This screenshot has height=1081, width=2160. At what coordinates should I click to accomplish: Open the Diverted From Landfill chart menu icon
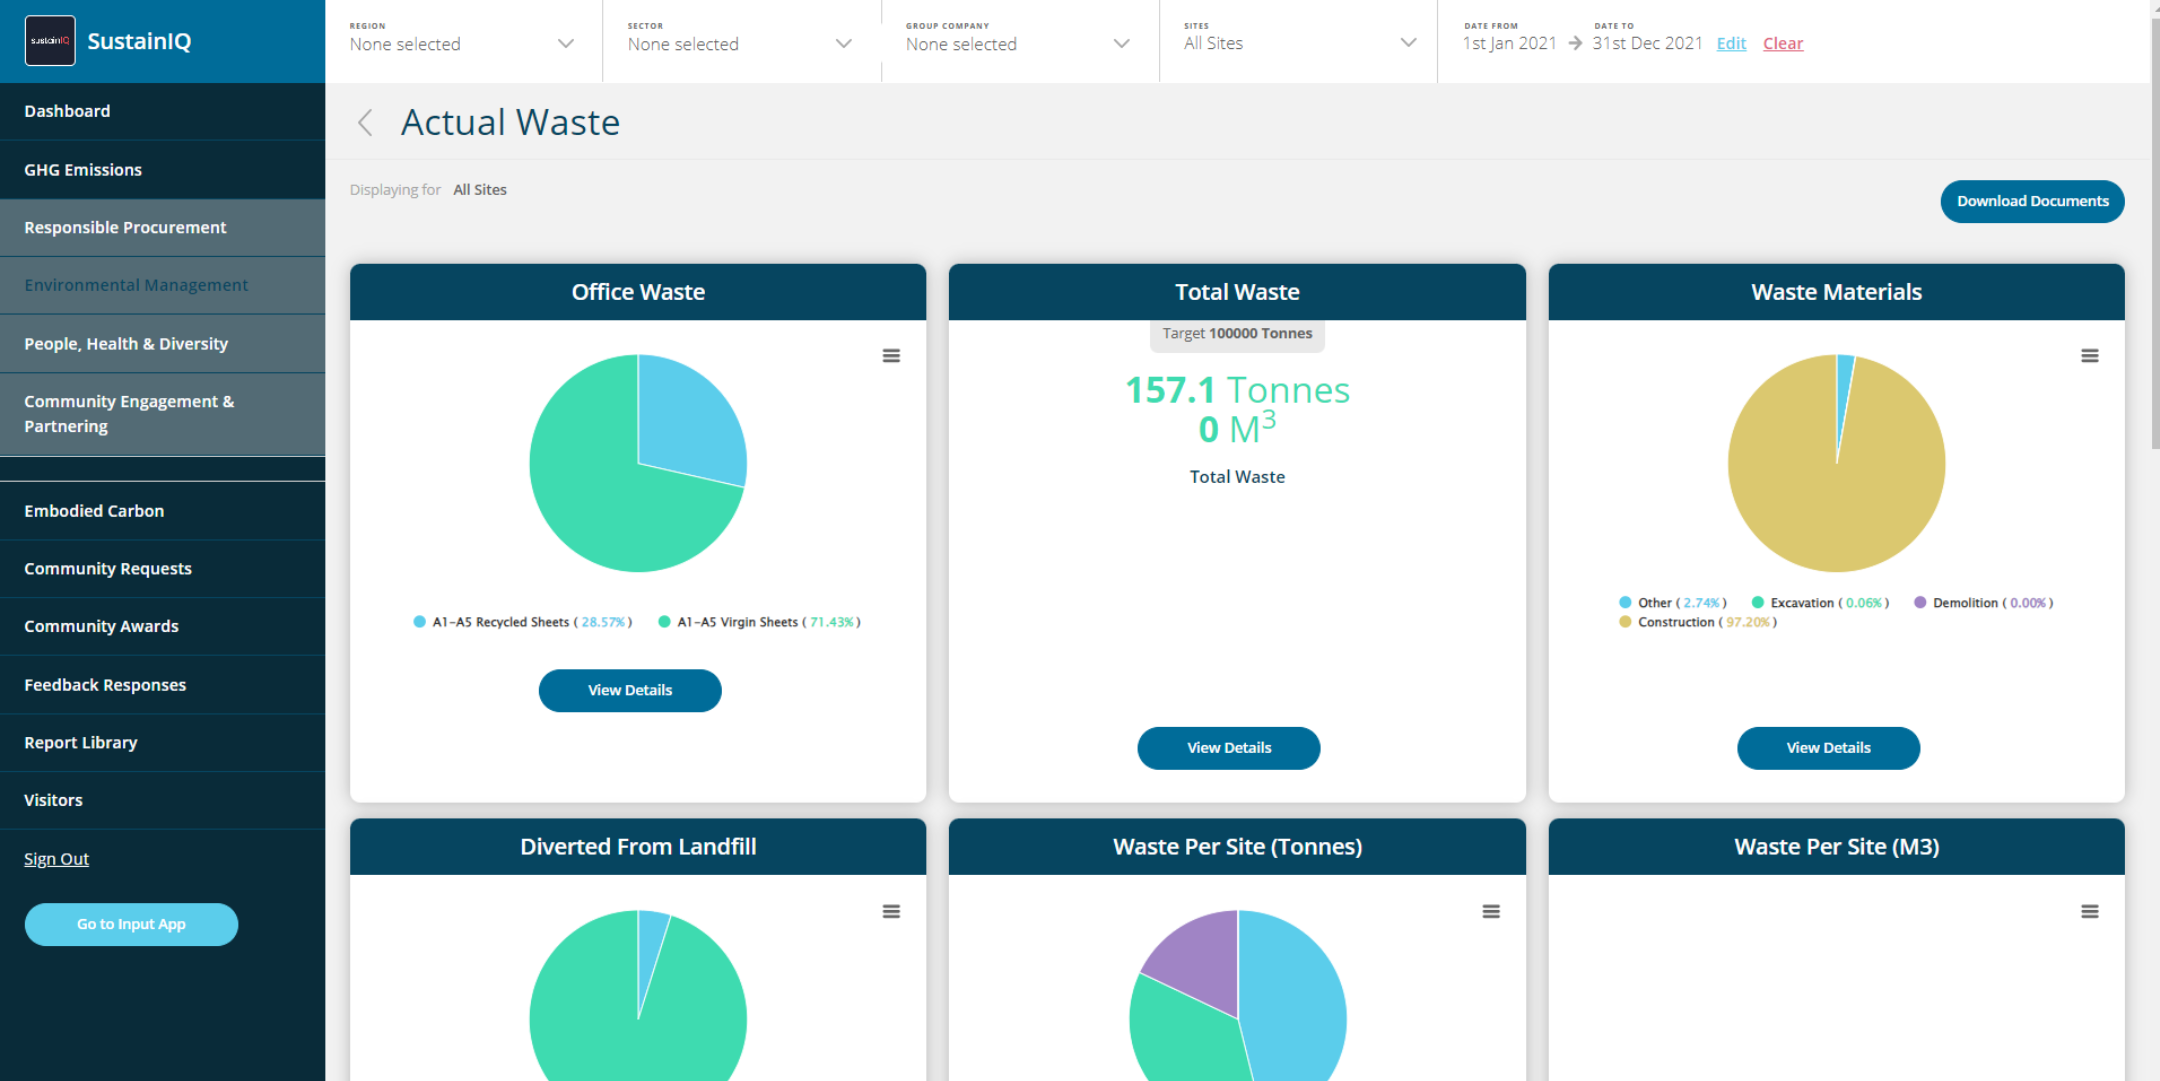[x=891, y=912]
